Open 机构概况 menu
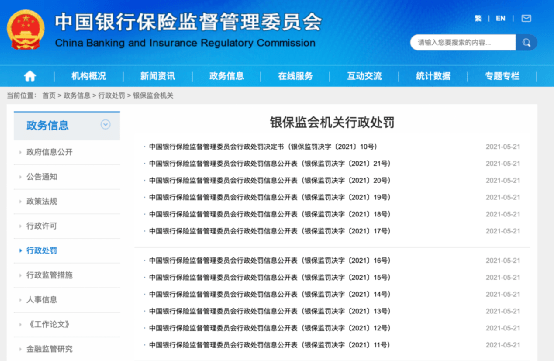The height and width of the screenshot is (361, 554). (89, 76)
